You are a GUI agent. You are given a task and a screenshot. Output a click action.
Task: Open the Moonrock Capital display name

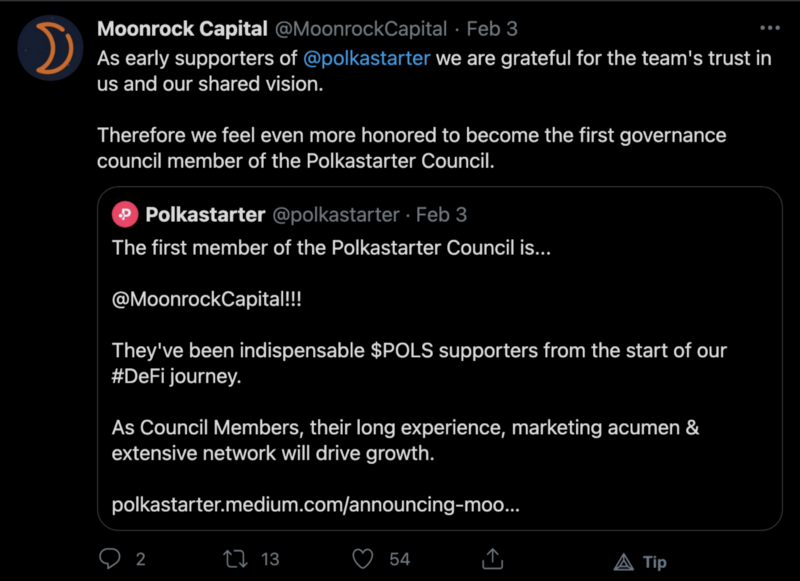pyautogui.click(x=182, y=29)
